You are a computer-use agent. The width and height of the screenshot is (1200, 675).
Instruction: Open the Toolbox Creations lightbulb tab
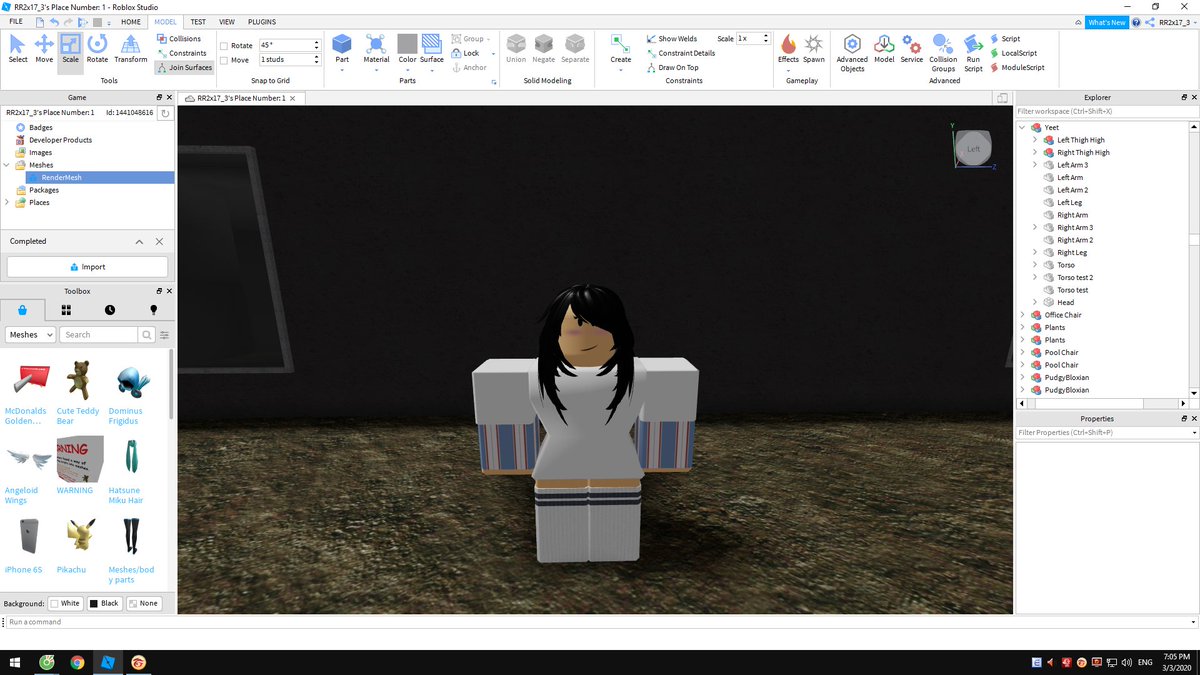[153, 310]
